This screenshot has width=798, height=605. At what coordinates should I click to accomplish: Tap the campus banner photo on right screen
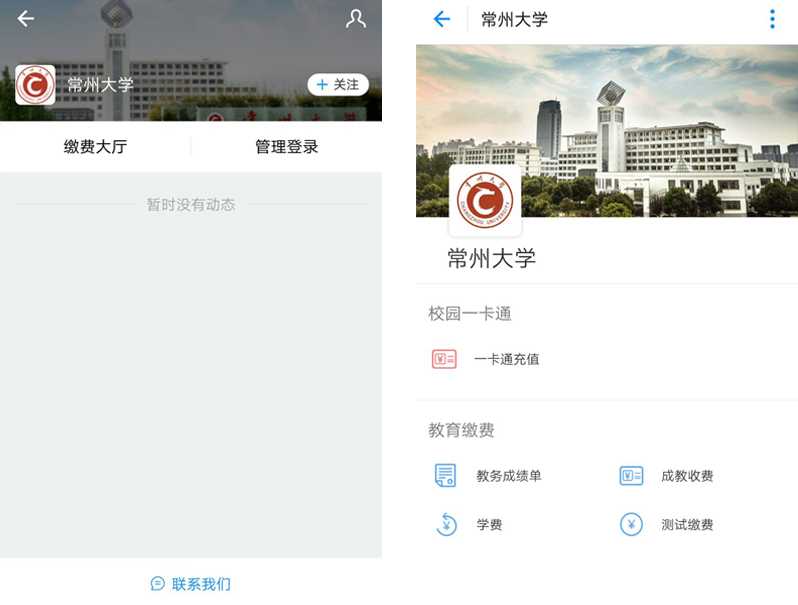[607, 130]
